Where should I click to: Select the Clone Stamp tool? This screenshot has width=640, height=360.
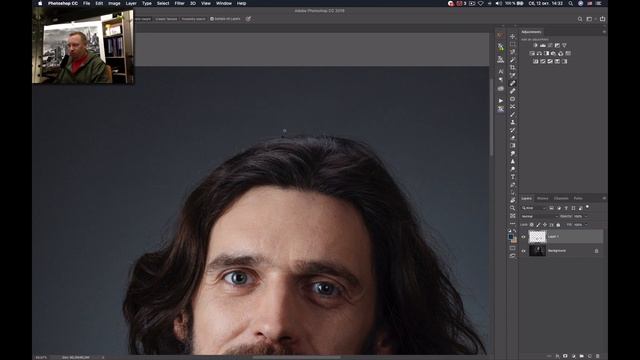(x=513, y=122)
